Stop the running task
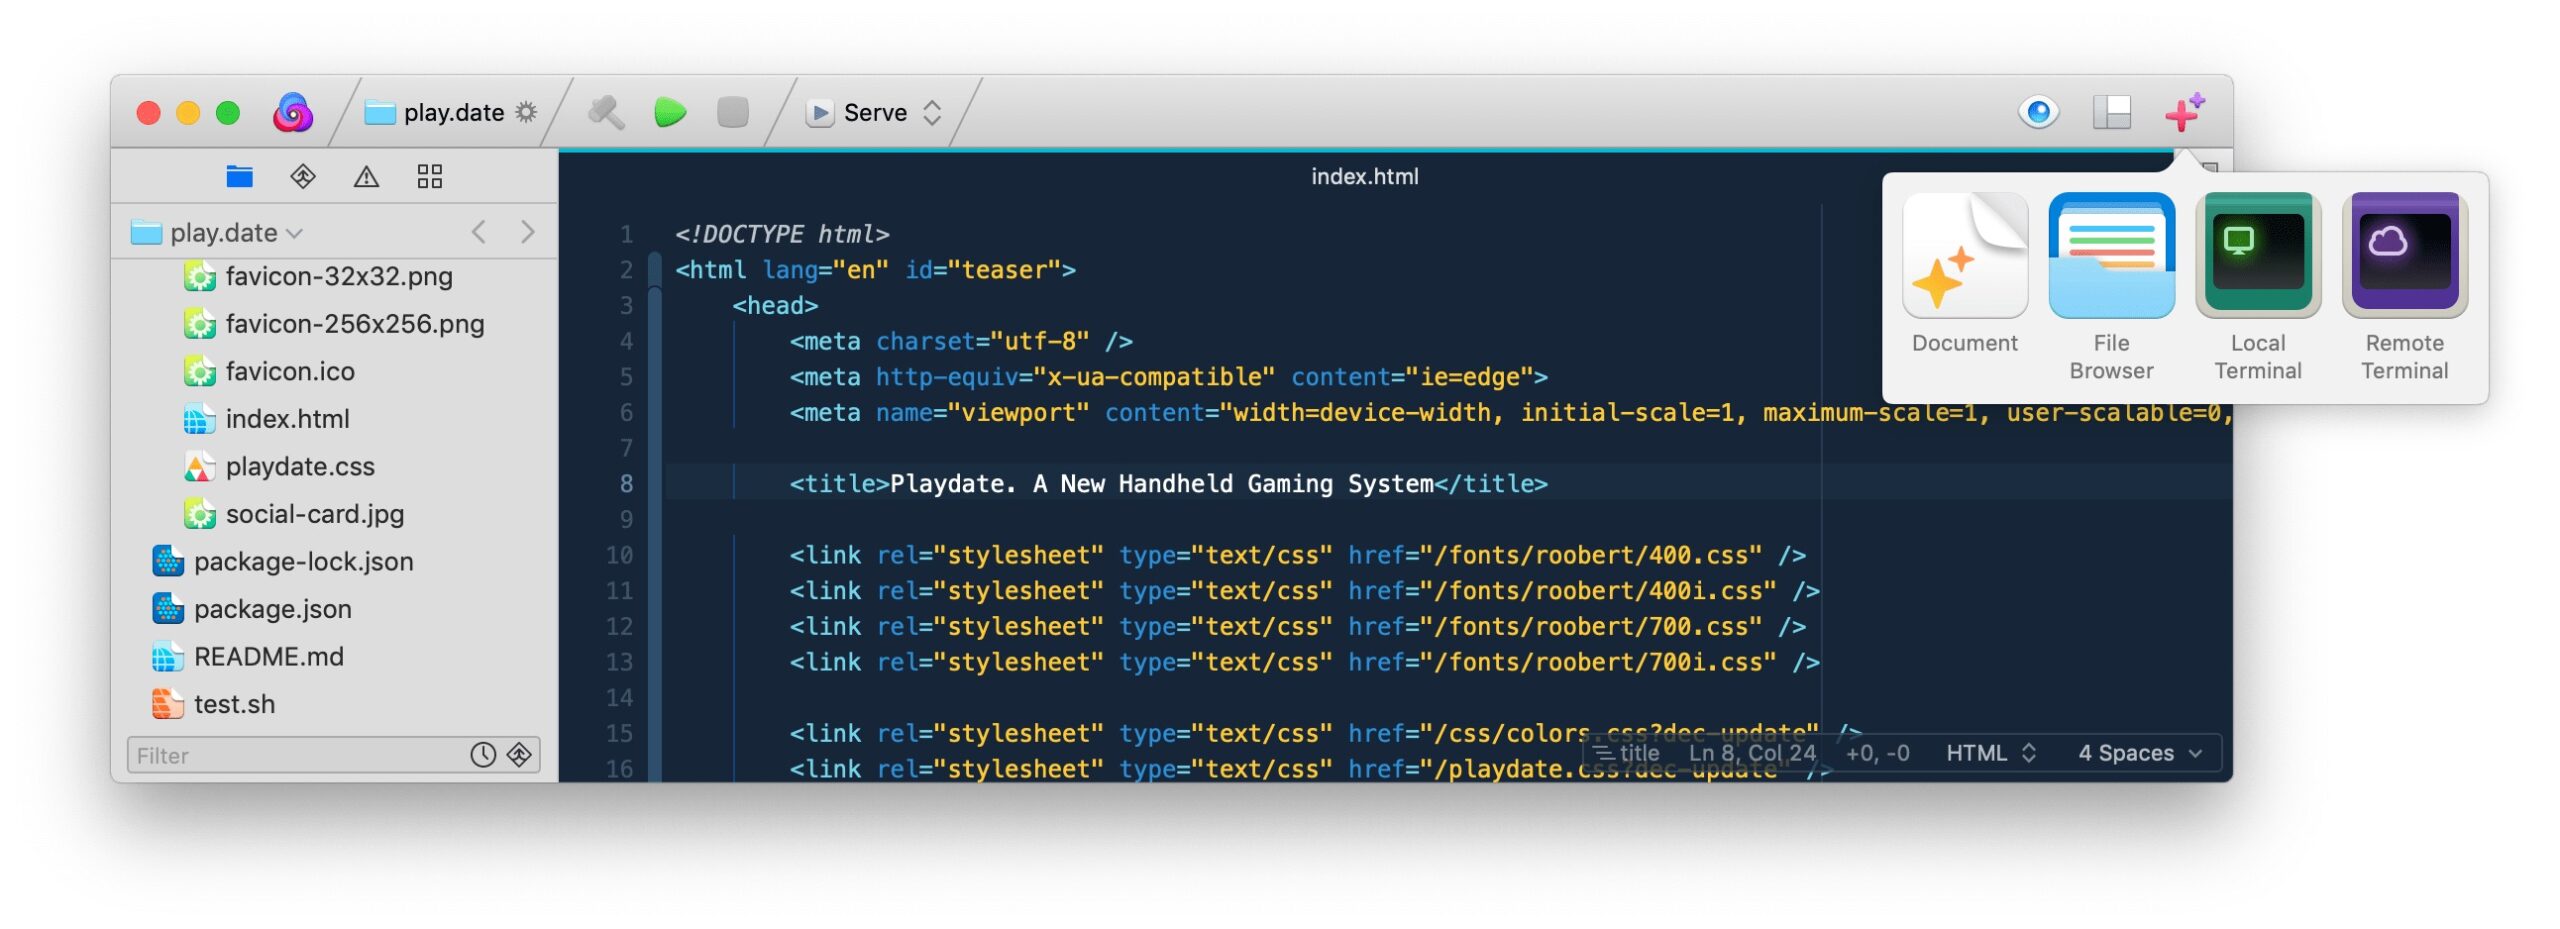The image size is (2560, 929). (x=732, y=112)
